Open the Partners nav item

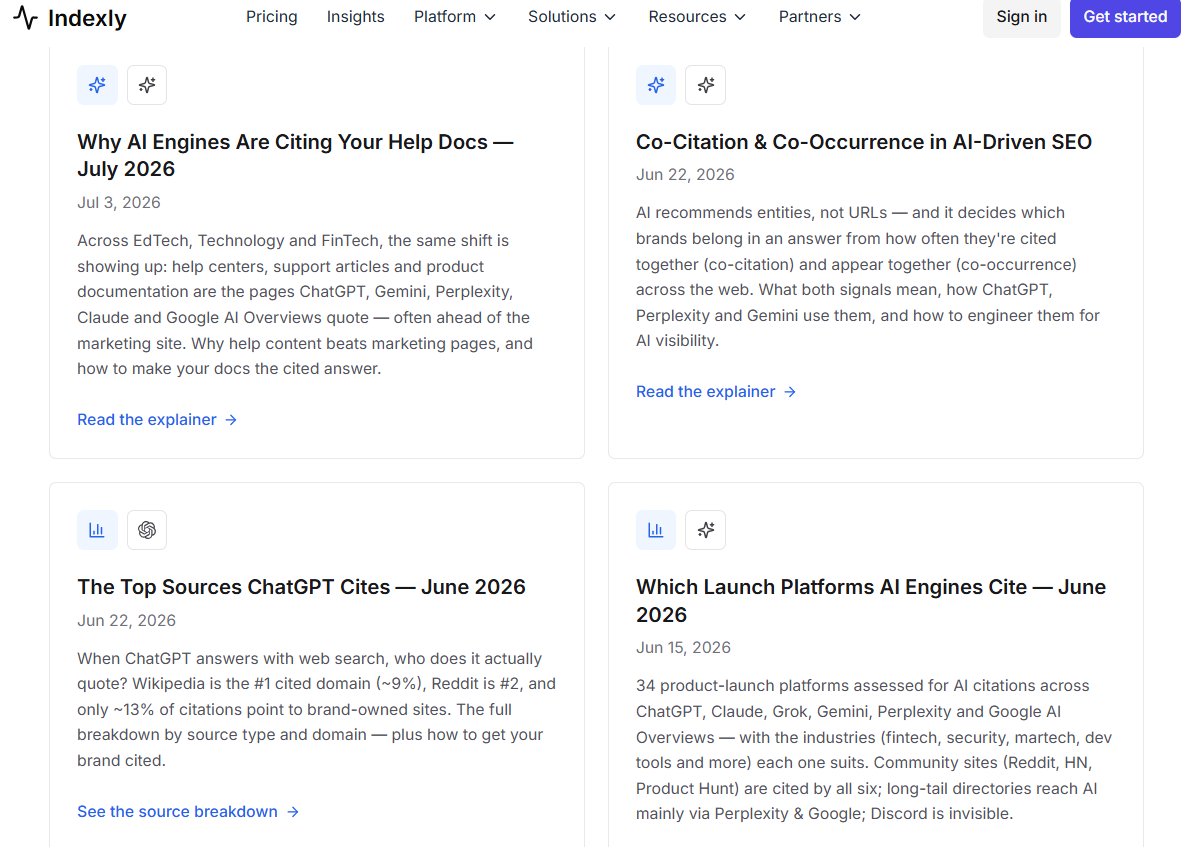coord(820,17)
